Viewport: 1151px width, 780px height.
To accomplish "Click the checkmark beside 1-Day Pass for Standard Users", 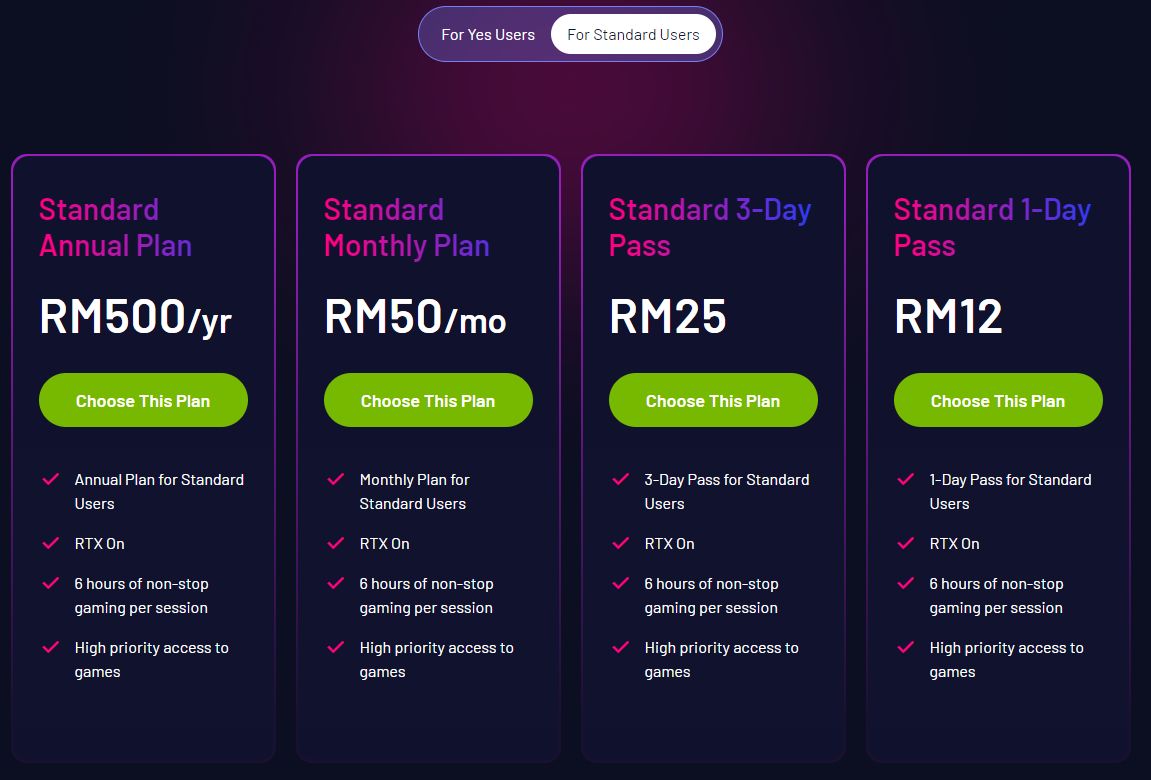I will [906, 480].
